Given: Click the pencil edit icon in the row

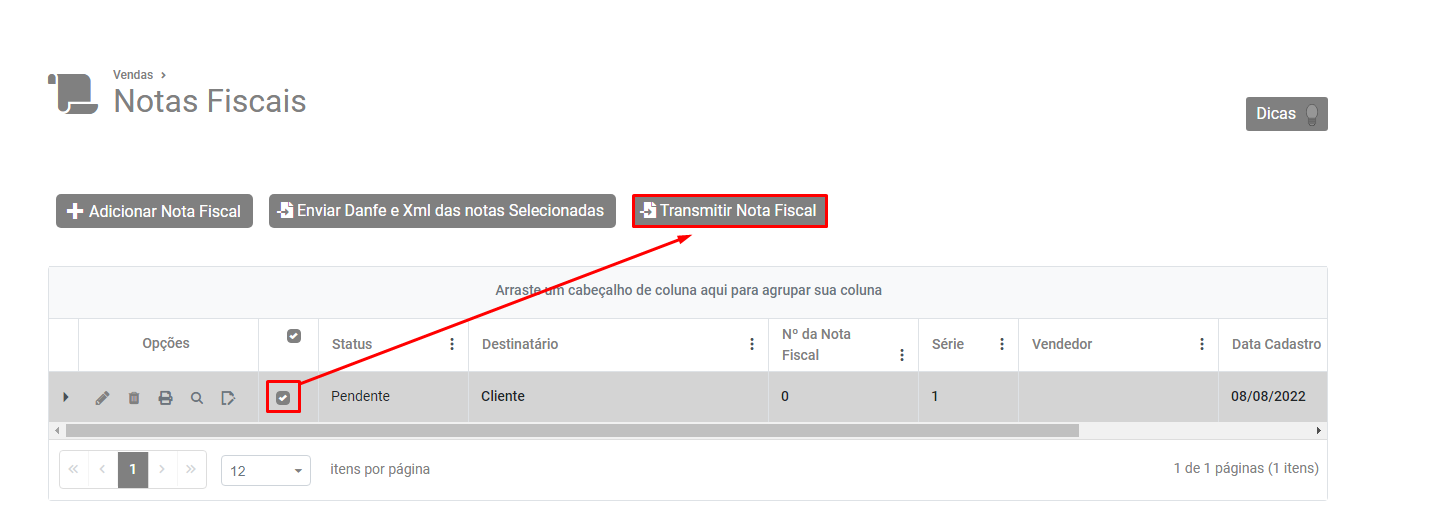Looking at the screenshot, I should point(102,398).
